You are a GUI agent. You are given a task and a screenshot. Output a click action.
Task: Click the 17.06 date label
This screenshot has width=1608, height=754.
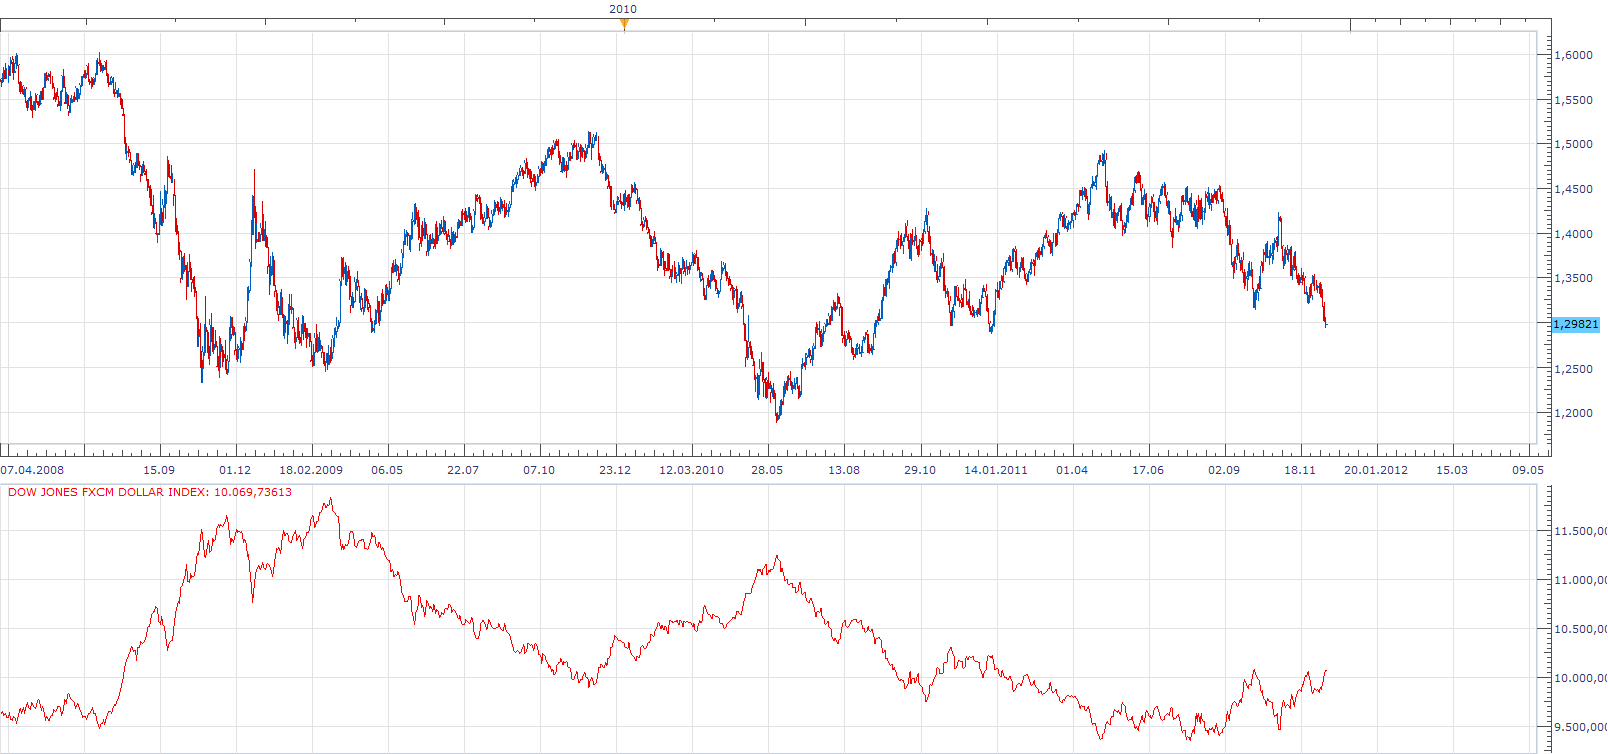click(1148, 470)
